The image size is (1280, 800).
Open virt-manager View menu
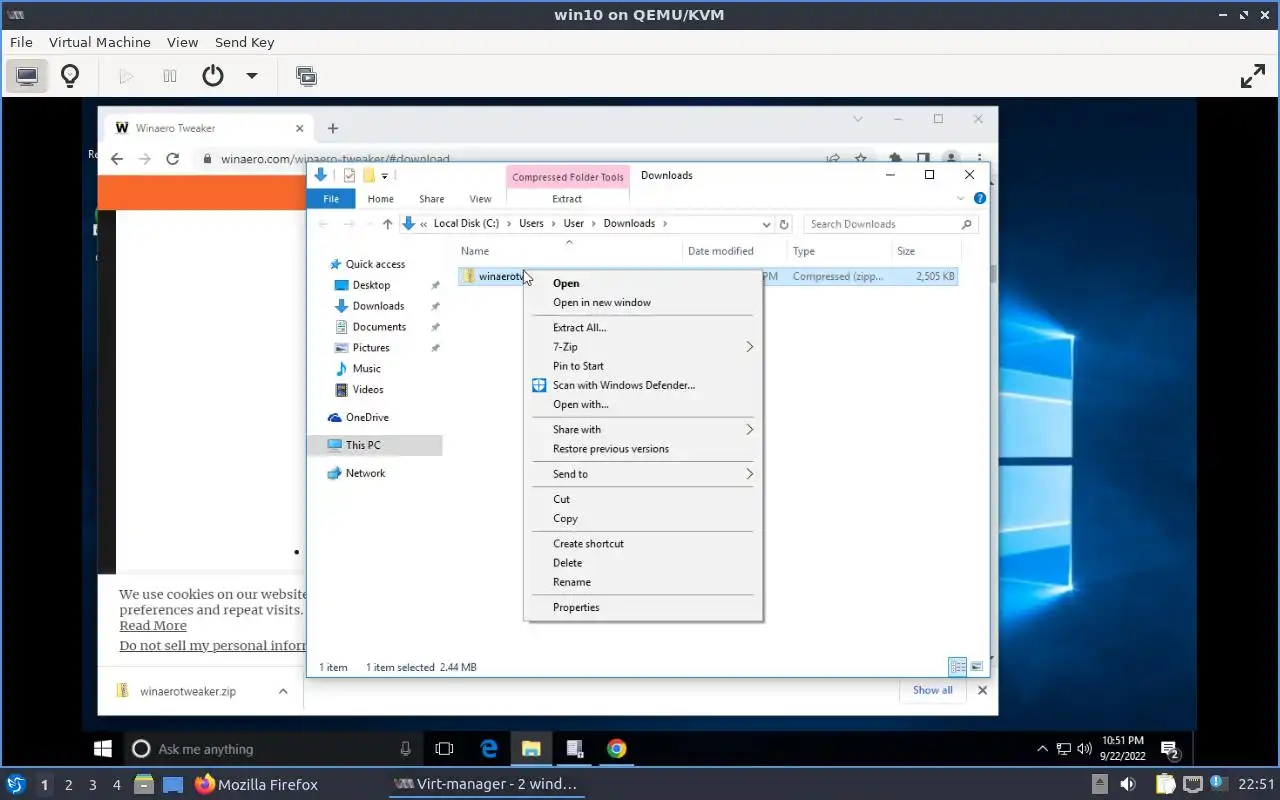[182, 42]
